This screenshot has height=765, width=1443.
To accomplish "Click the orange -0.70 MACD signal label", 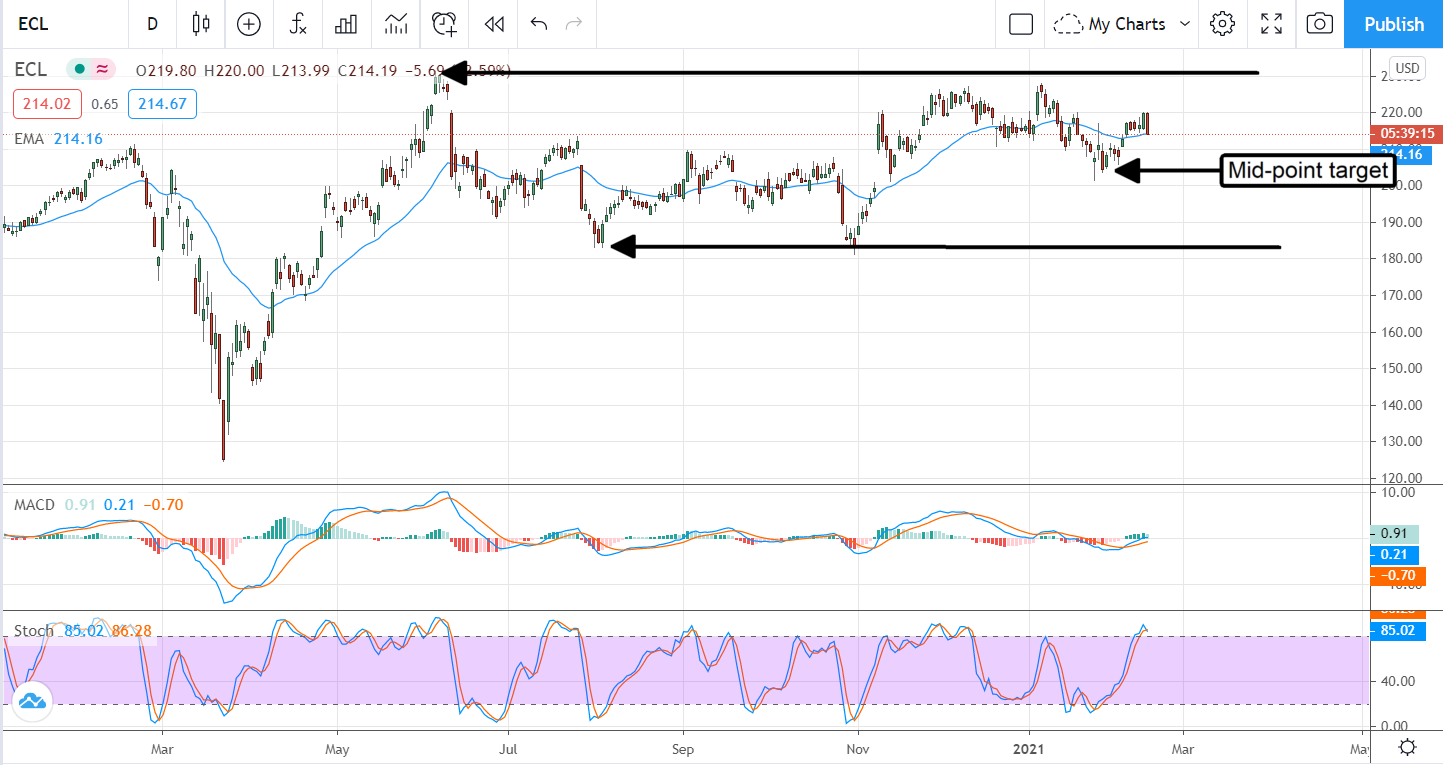I will 1400,575.
